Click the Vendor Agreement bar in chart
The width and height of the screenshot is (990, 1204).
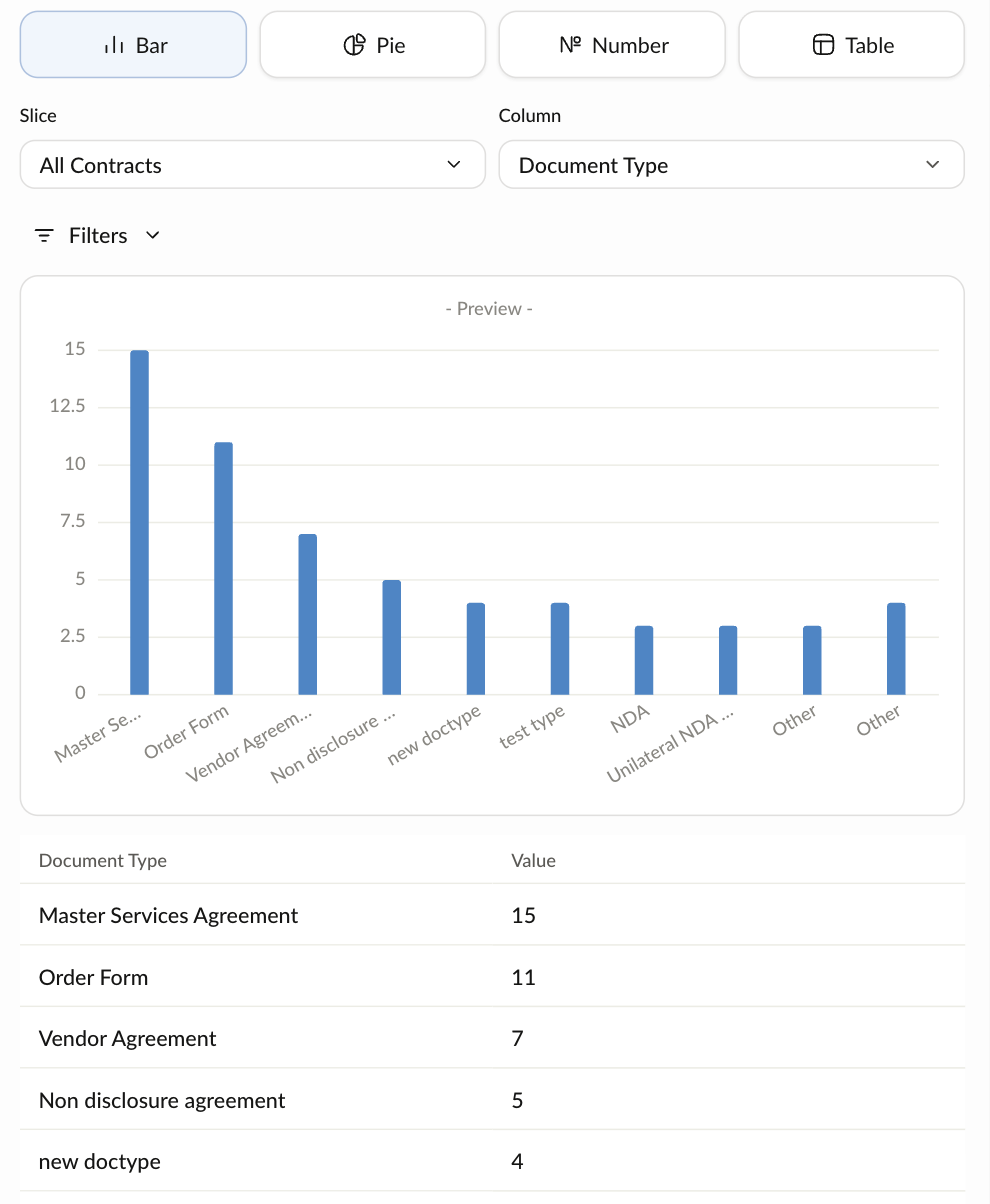tap(307, 614)
